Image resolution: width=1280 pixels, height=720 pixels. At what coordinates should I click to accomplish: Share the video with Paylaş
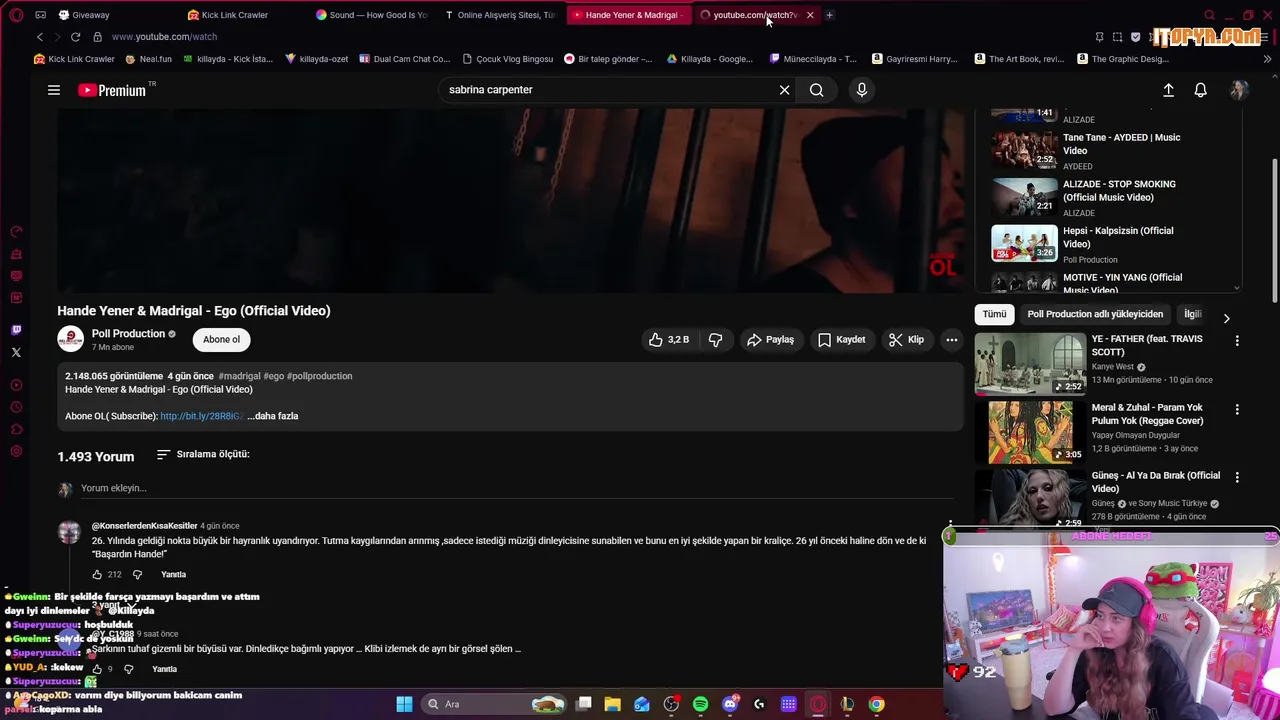(770, 340)
